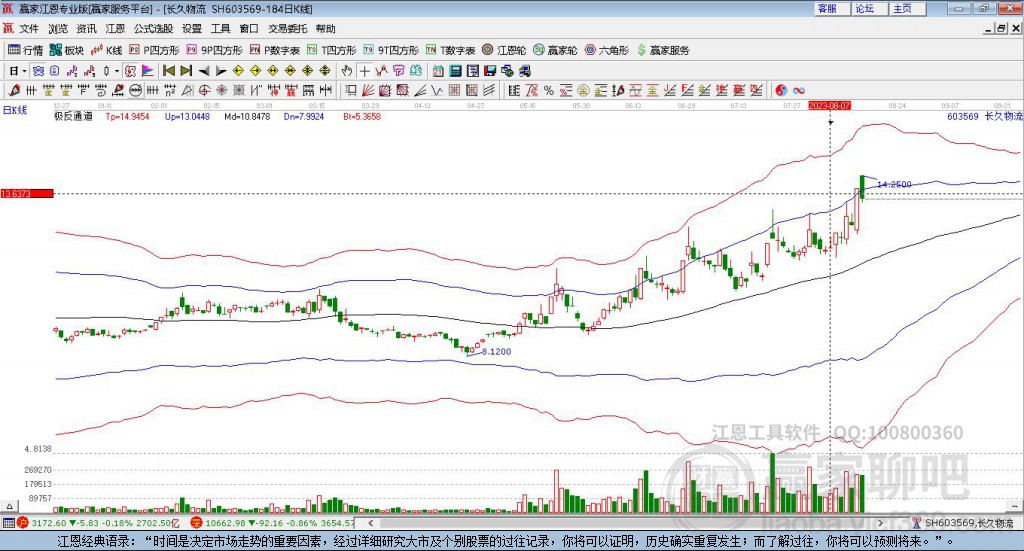Click the red 13.6373 price label
The image size is (1024, 551).
click(x=27, y=194)
